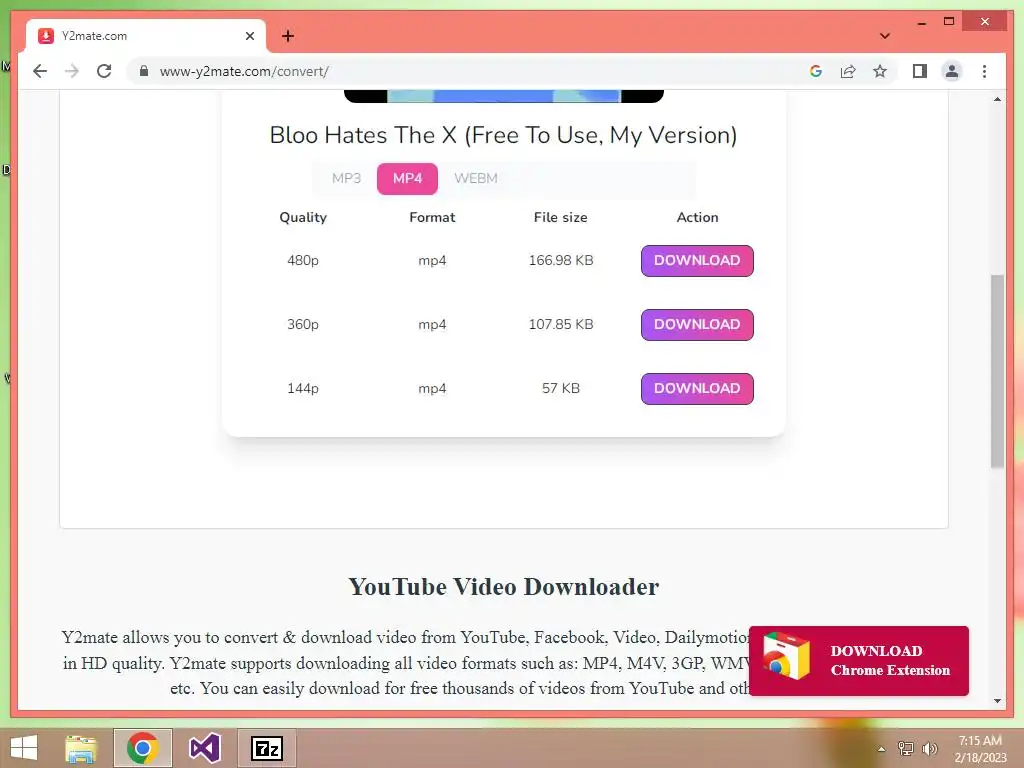Click the page vertical scrollbar thumb
This screenshot has height=768, width=1024.
click(x=997, y=371)
